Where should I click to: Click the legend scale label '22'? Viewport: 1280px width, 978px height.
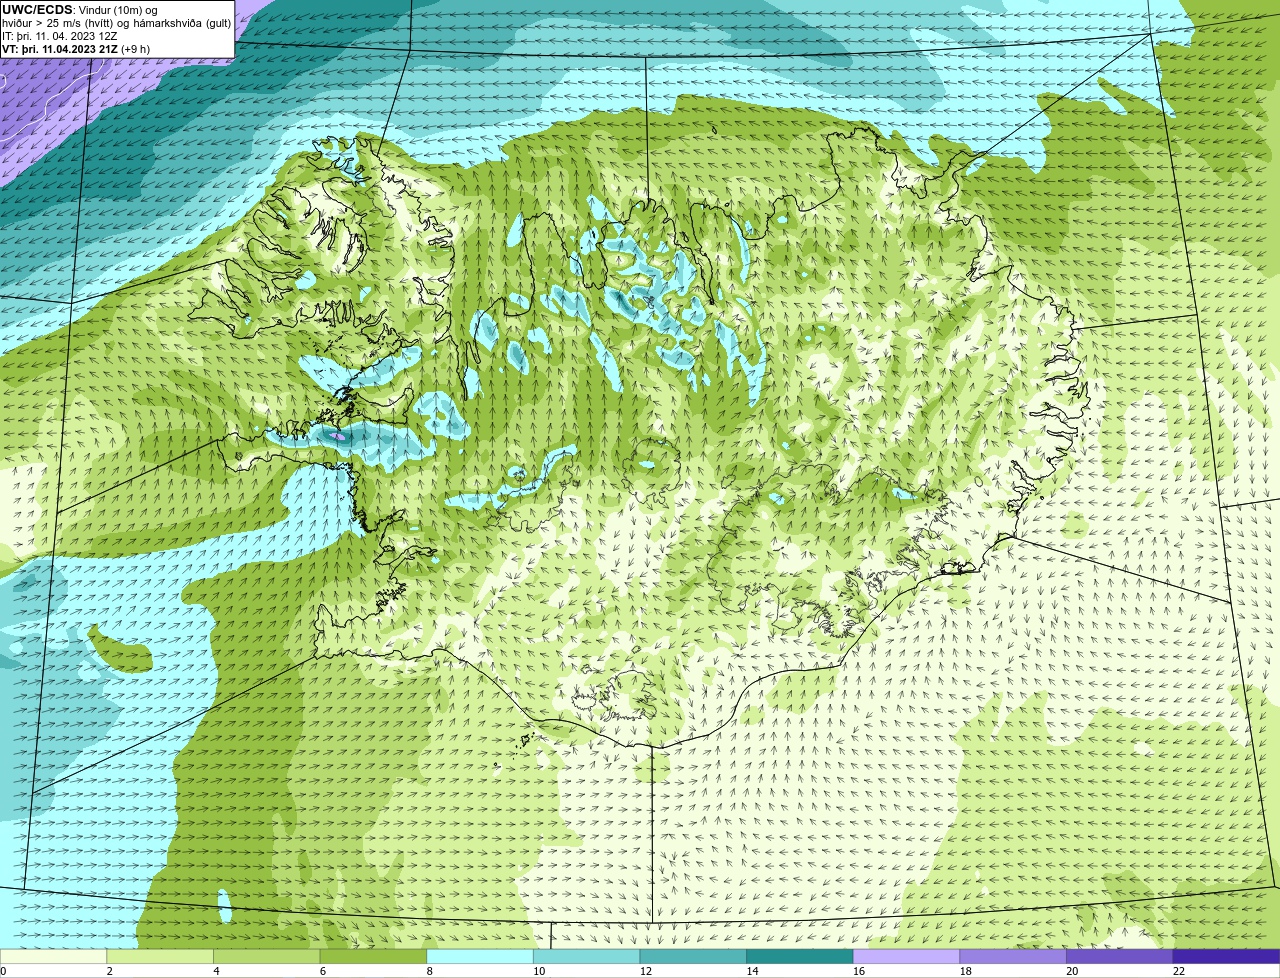pos(1179,971)
